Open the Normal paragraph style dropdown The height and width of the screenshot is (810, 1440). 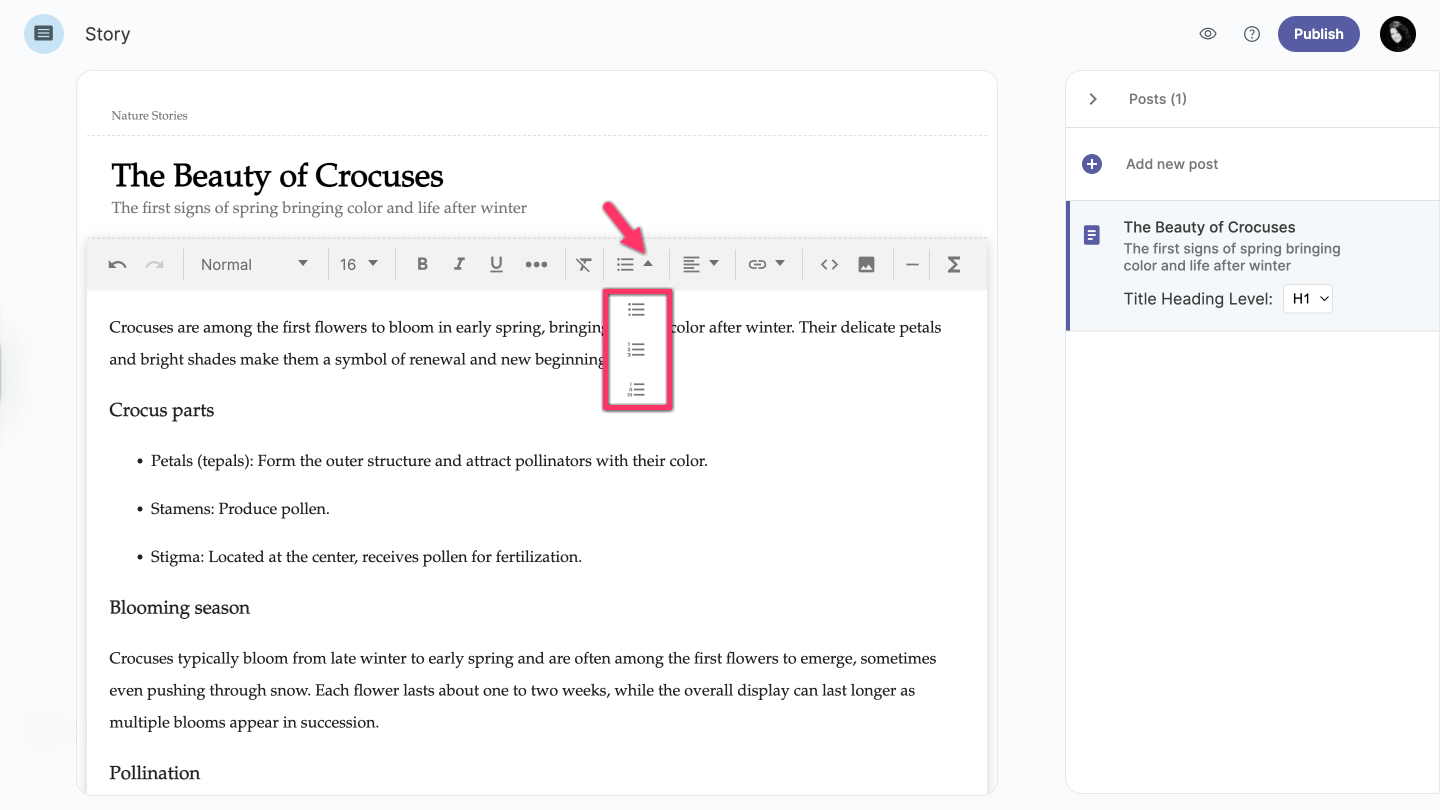254,265
